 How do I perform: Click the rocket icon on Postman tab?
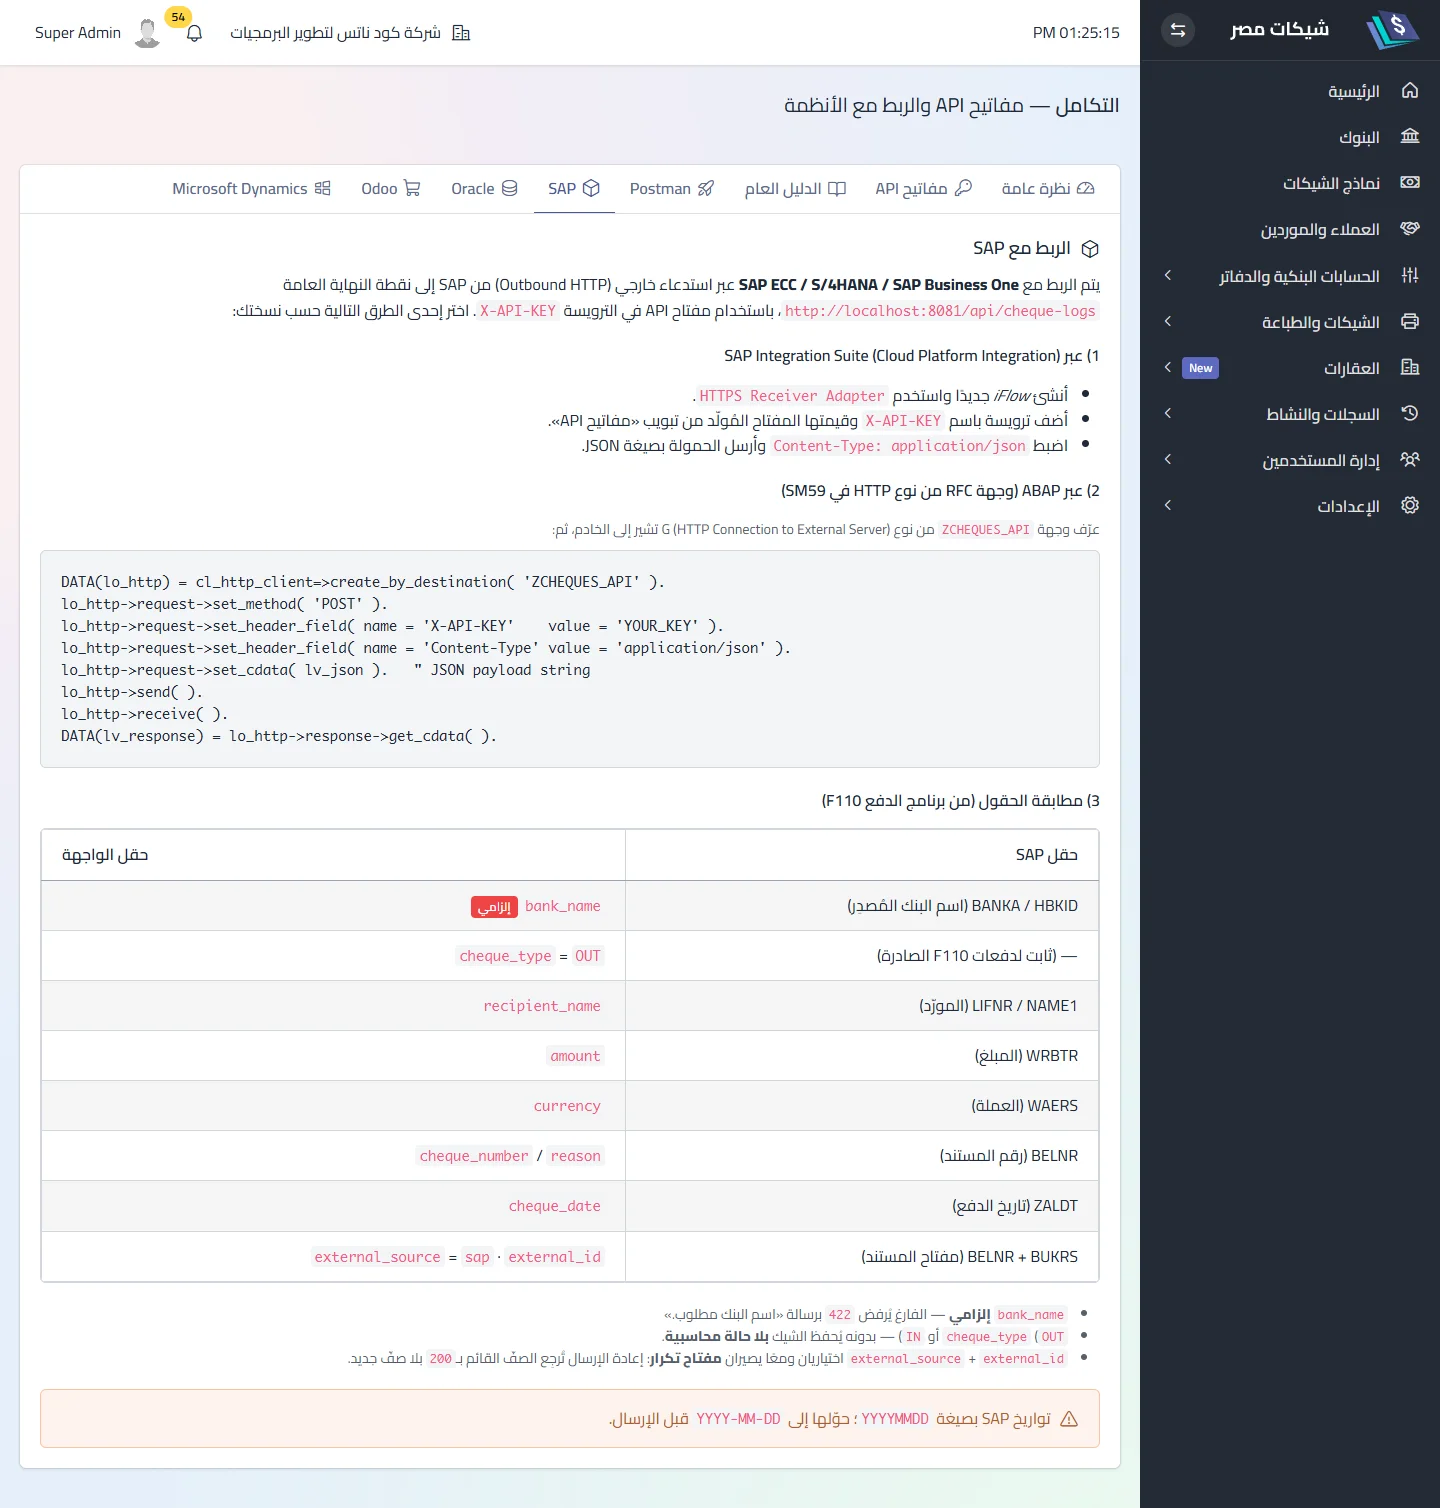click(706, 188)
